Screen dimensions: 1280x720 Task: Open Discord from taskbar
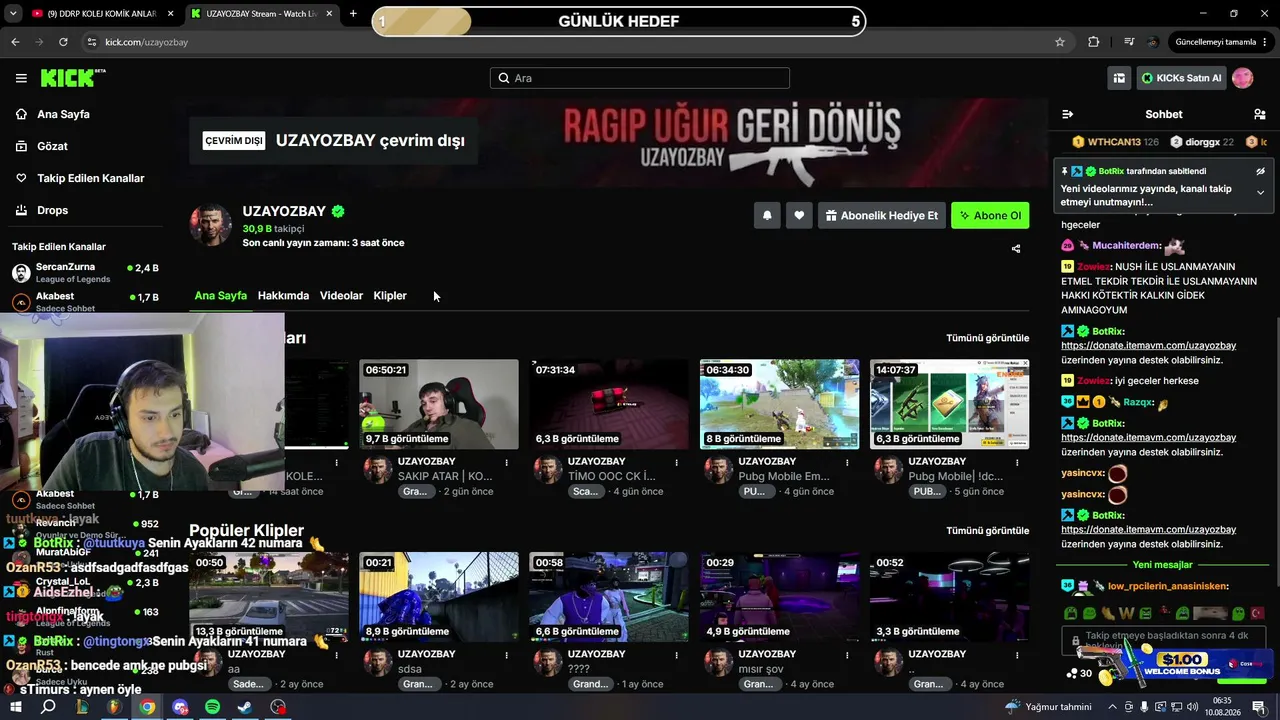(x=180, y=707)
